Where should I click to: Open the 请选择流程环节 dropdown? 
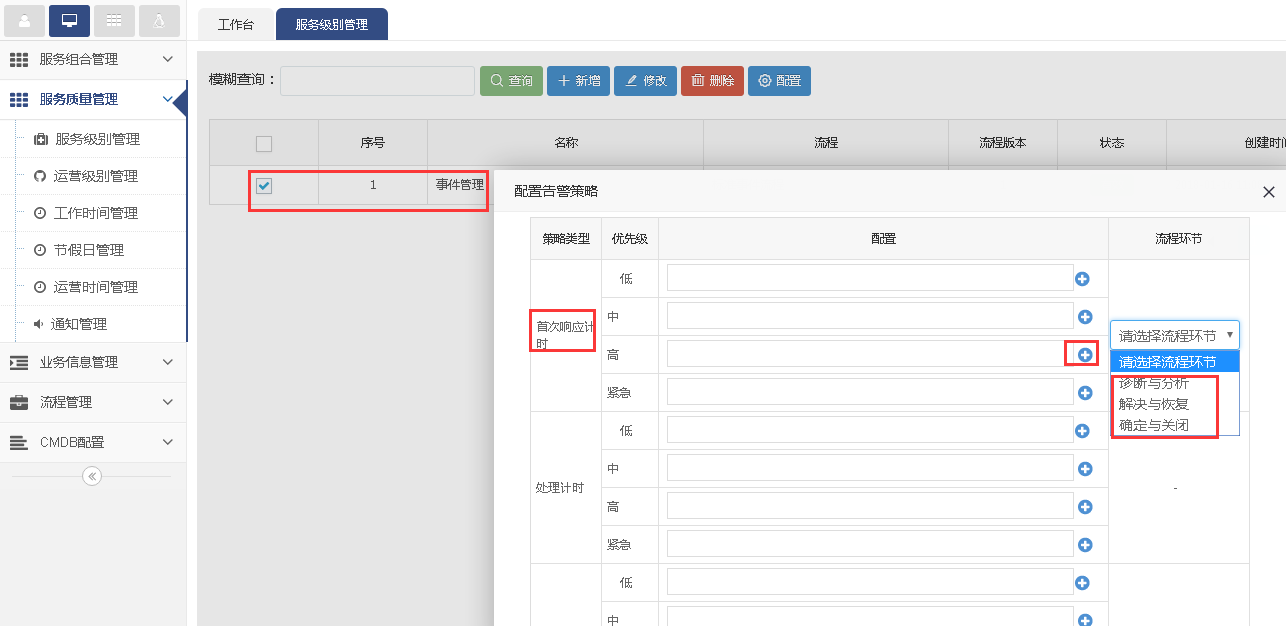[1174, 335]
